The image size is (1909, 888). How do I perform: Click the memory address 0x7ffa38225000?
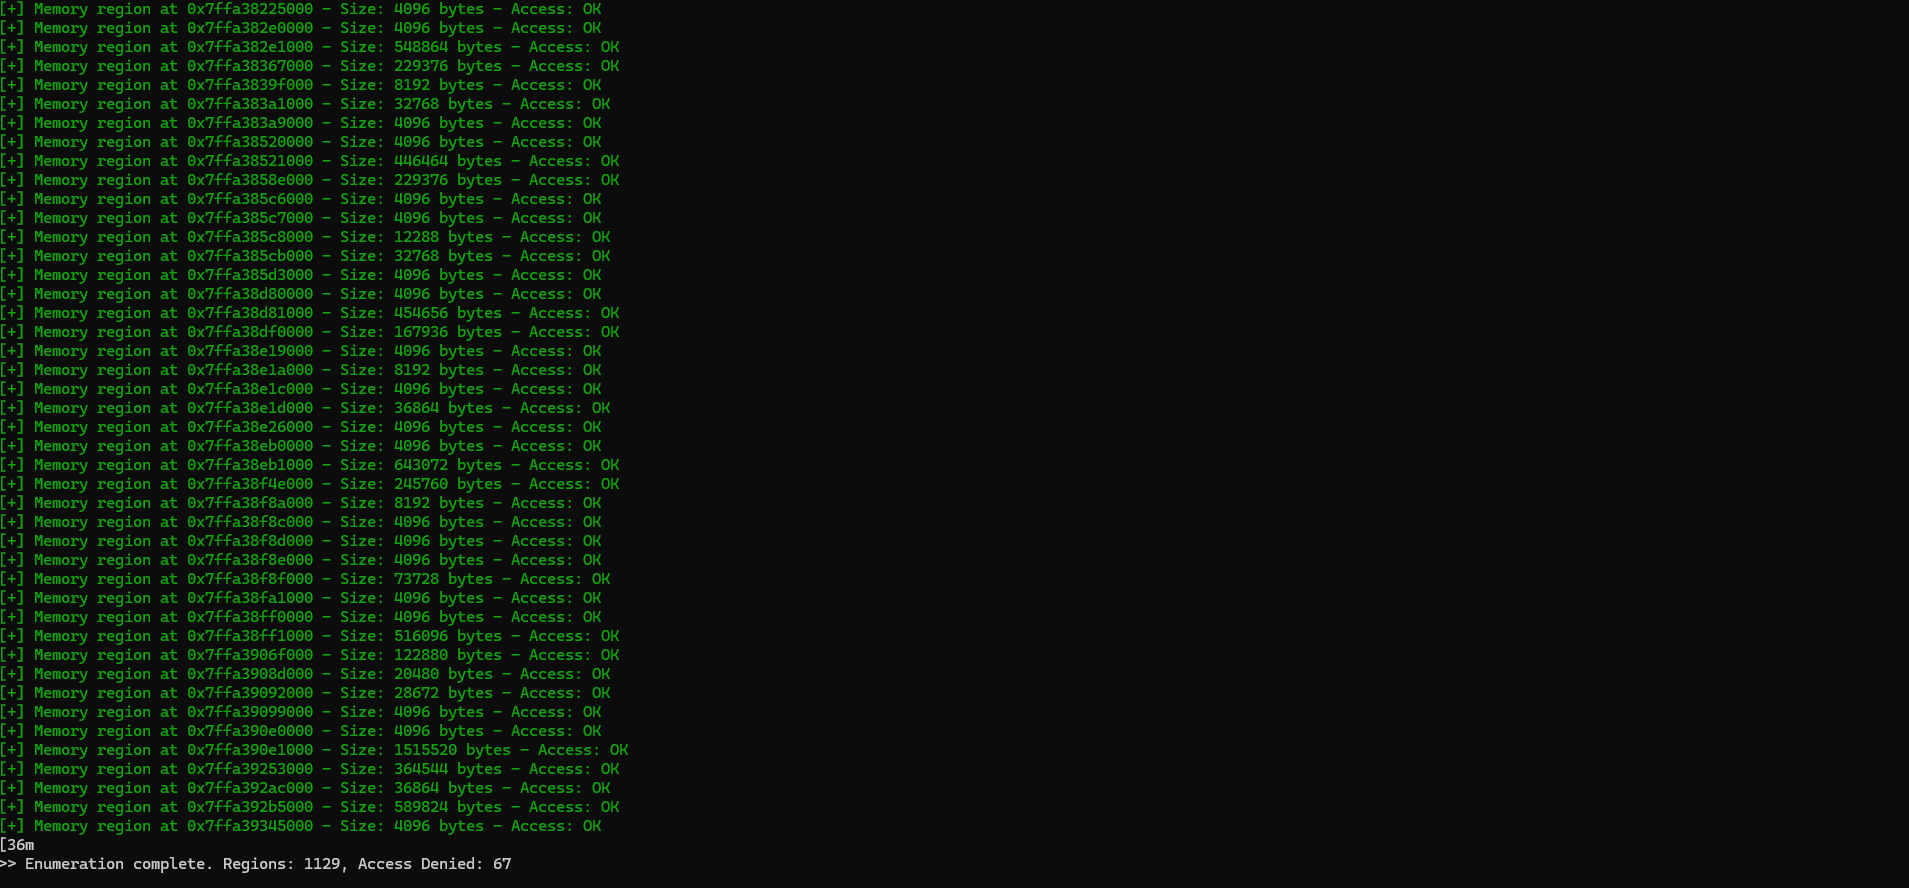(250, 9)
